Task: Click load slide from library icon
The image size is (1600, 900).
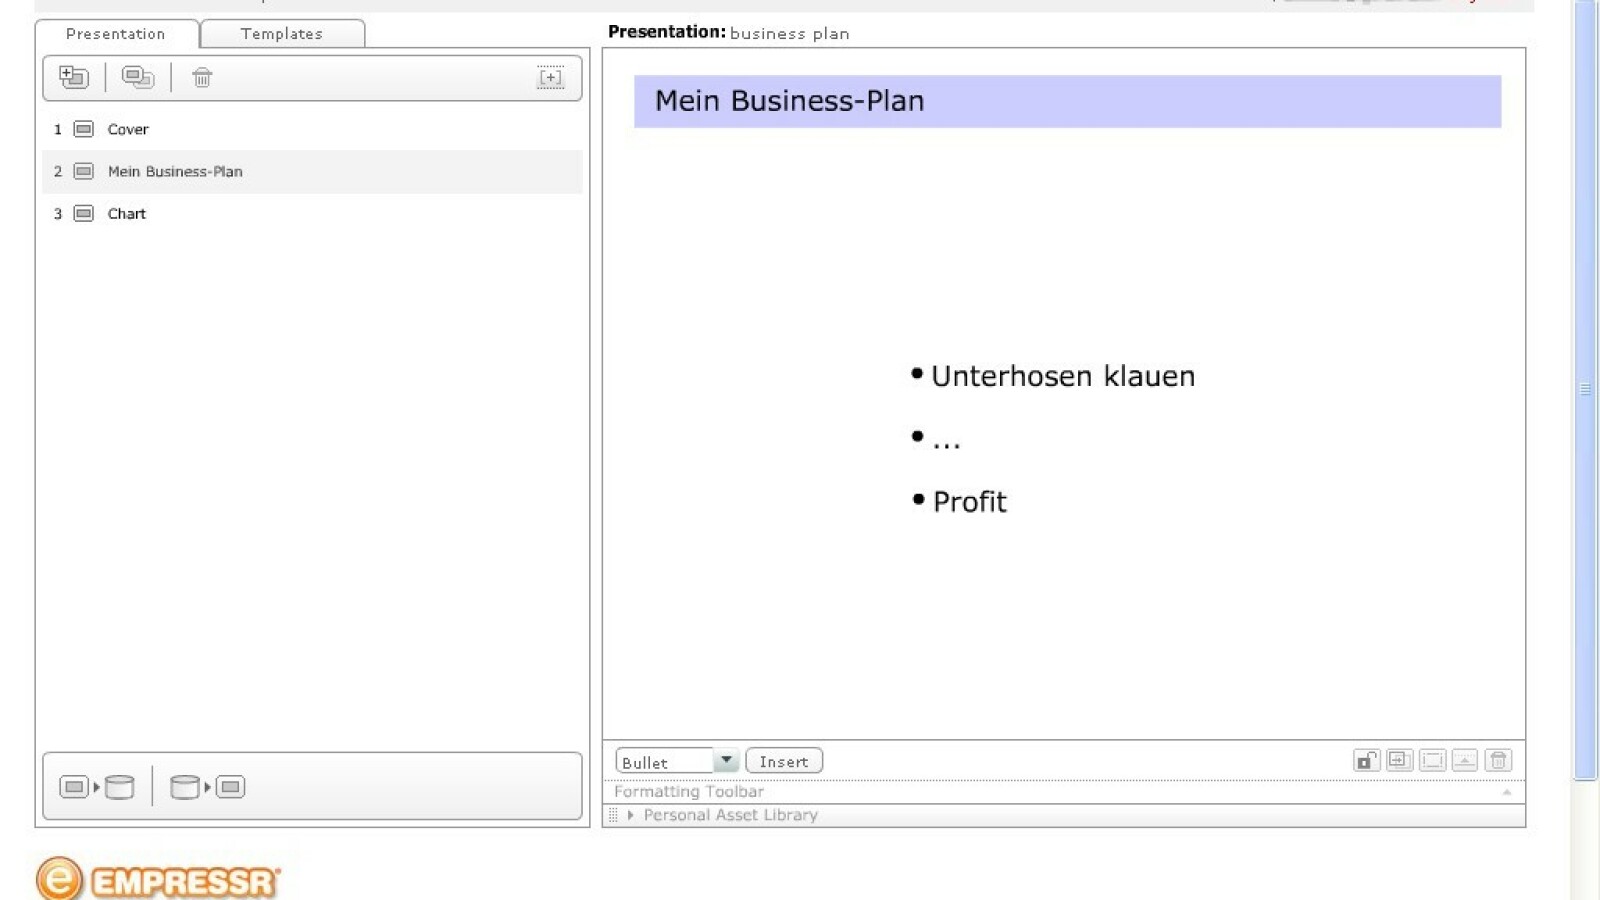Action: click(x=207, y=787)
